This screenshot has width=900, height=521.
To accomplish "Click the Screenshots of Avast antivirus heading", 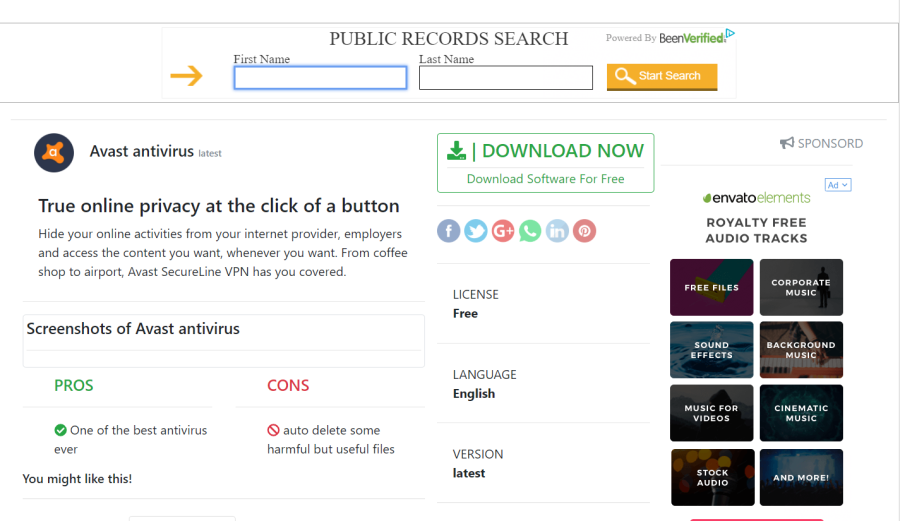I will pos(133,329).
